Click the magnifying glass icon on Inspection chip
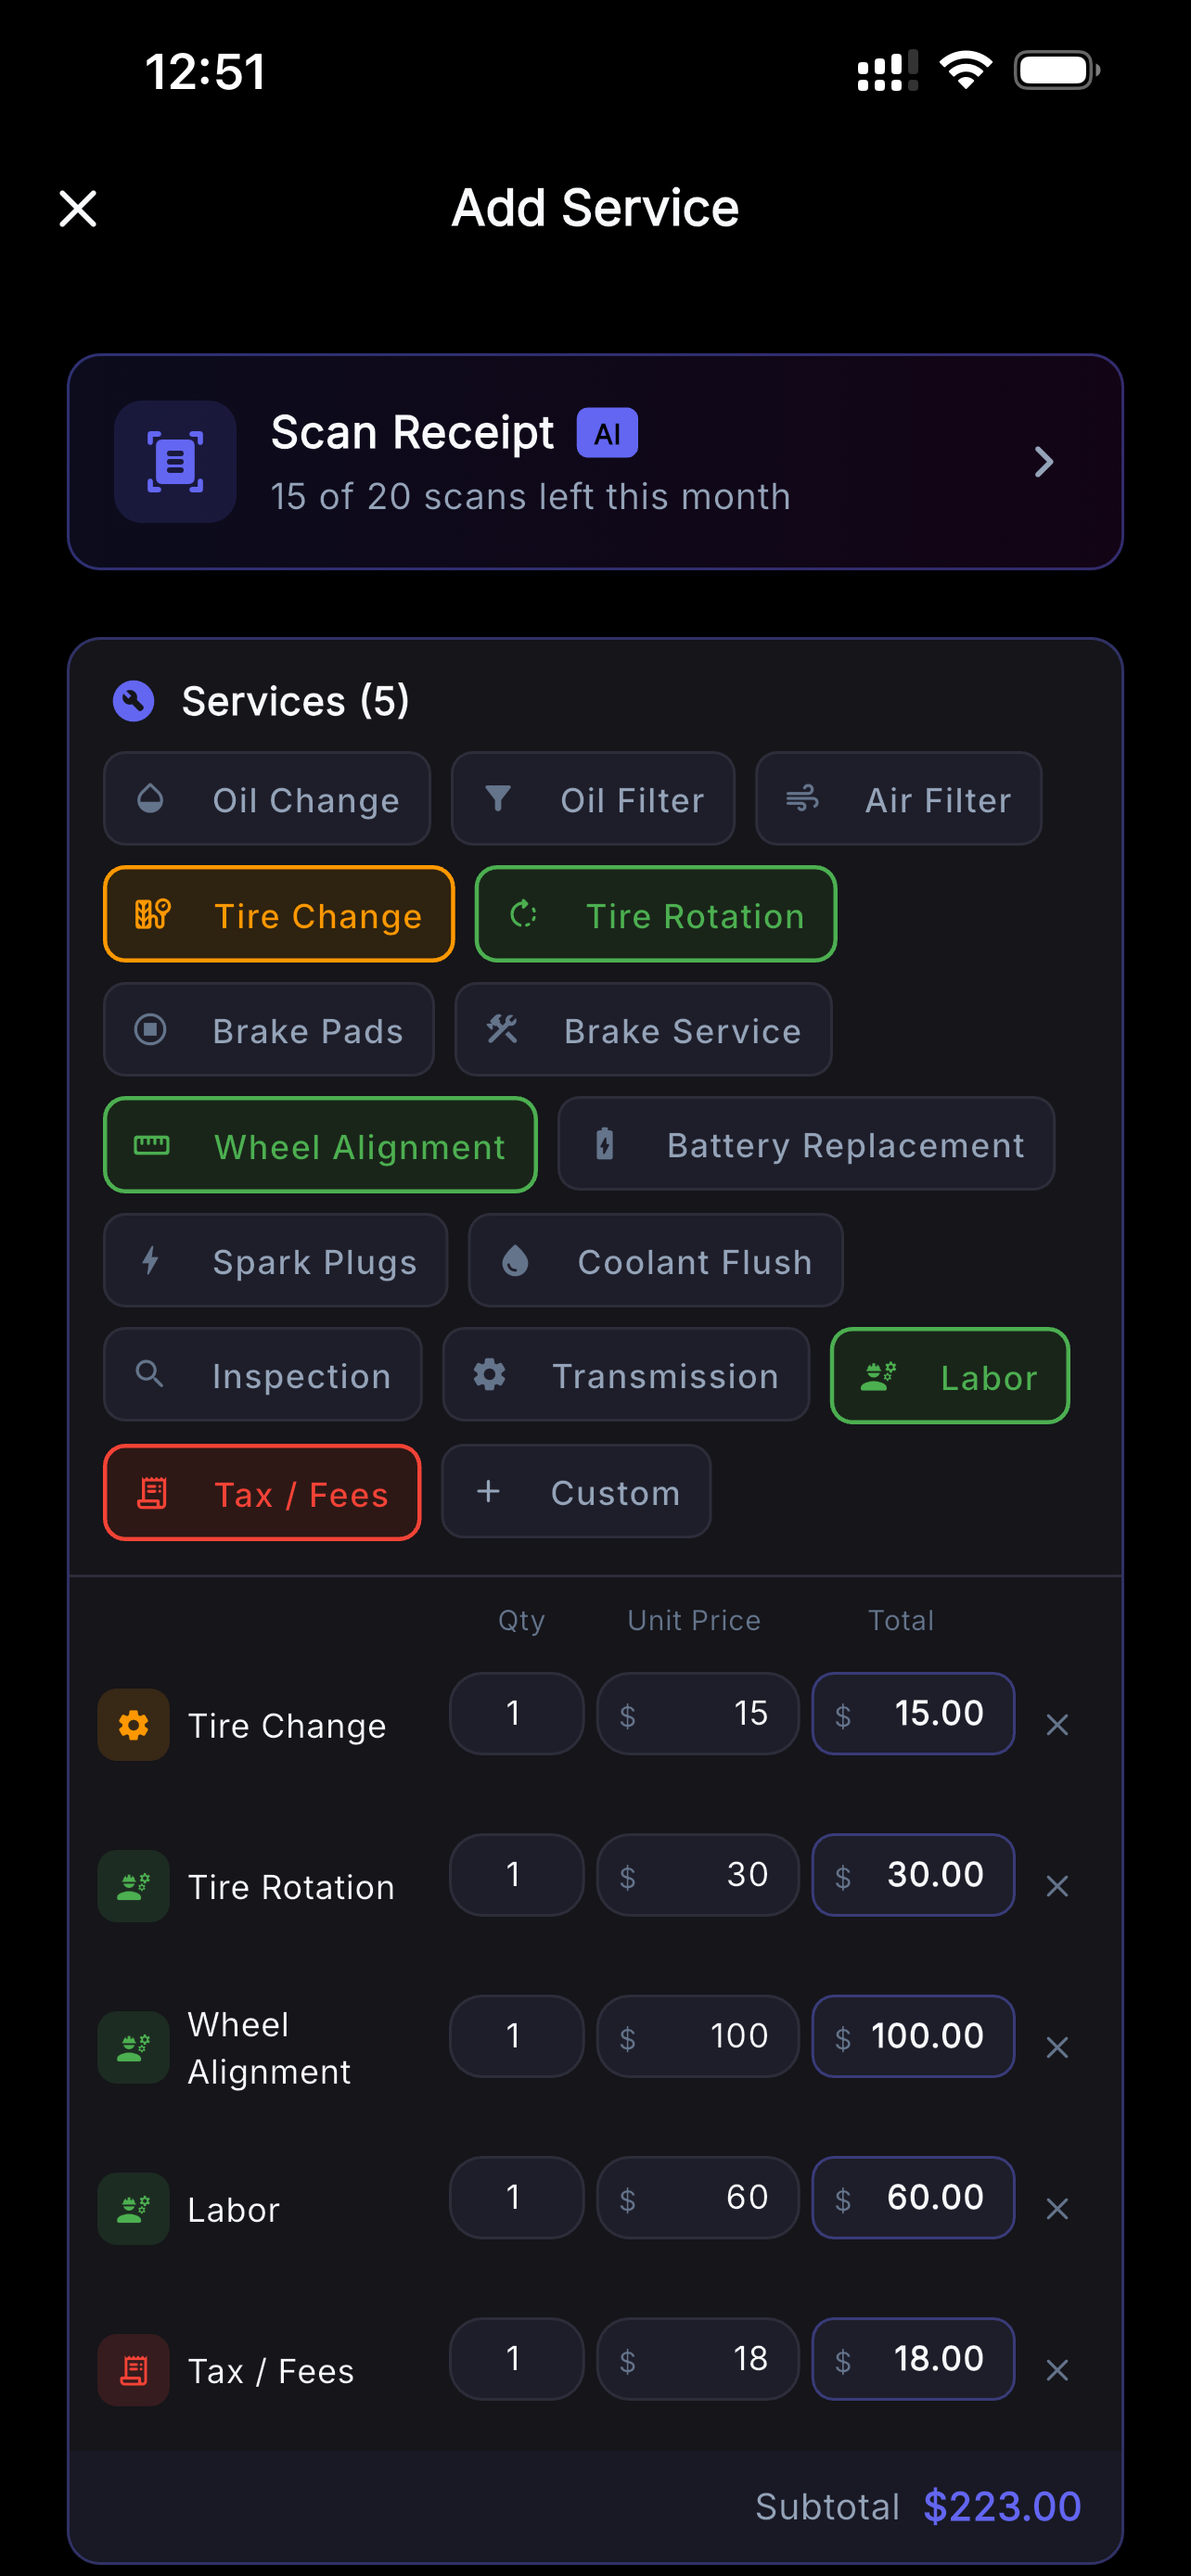1191x2576 pixels. [x=149, y=1375]
